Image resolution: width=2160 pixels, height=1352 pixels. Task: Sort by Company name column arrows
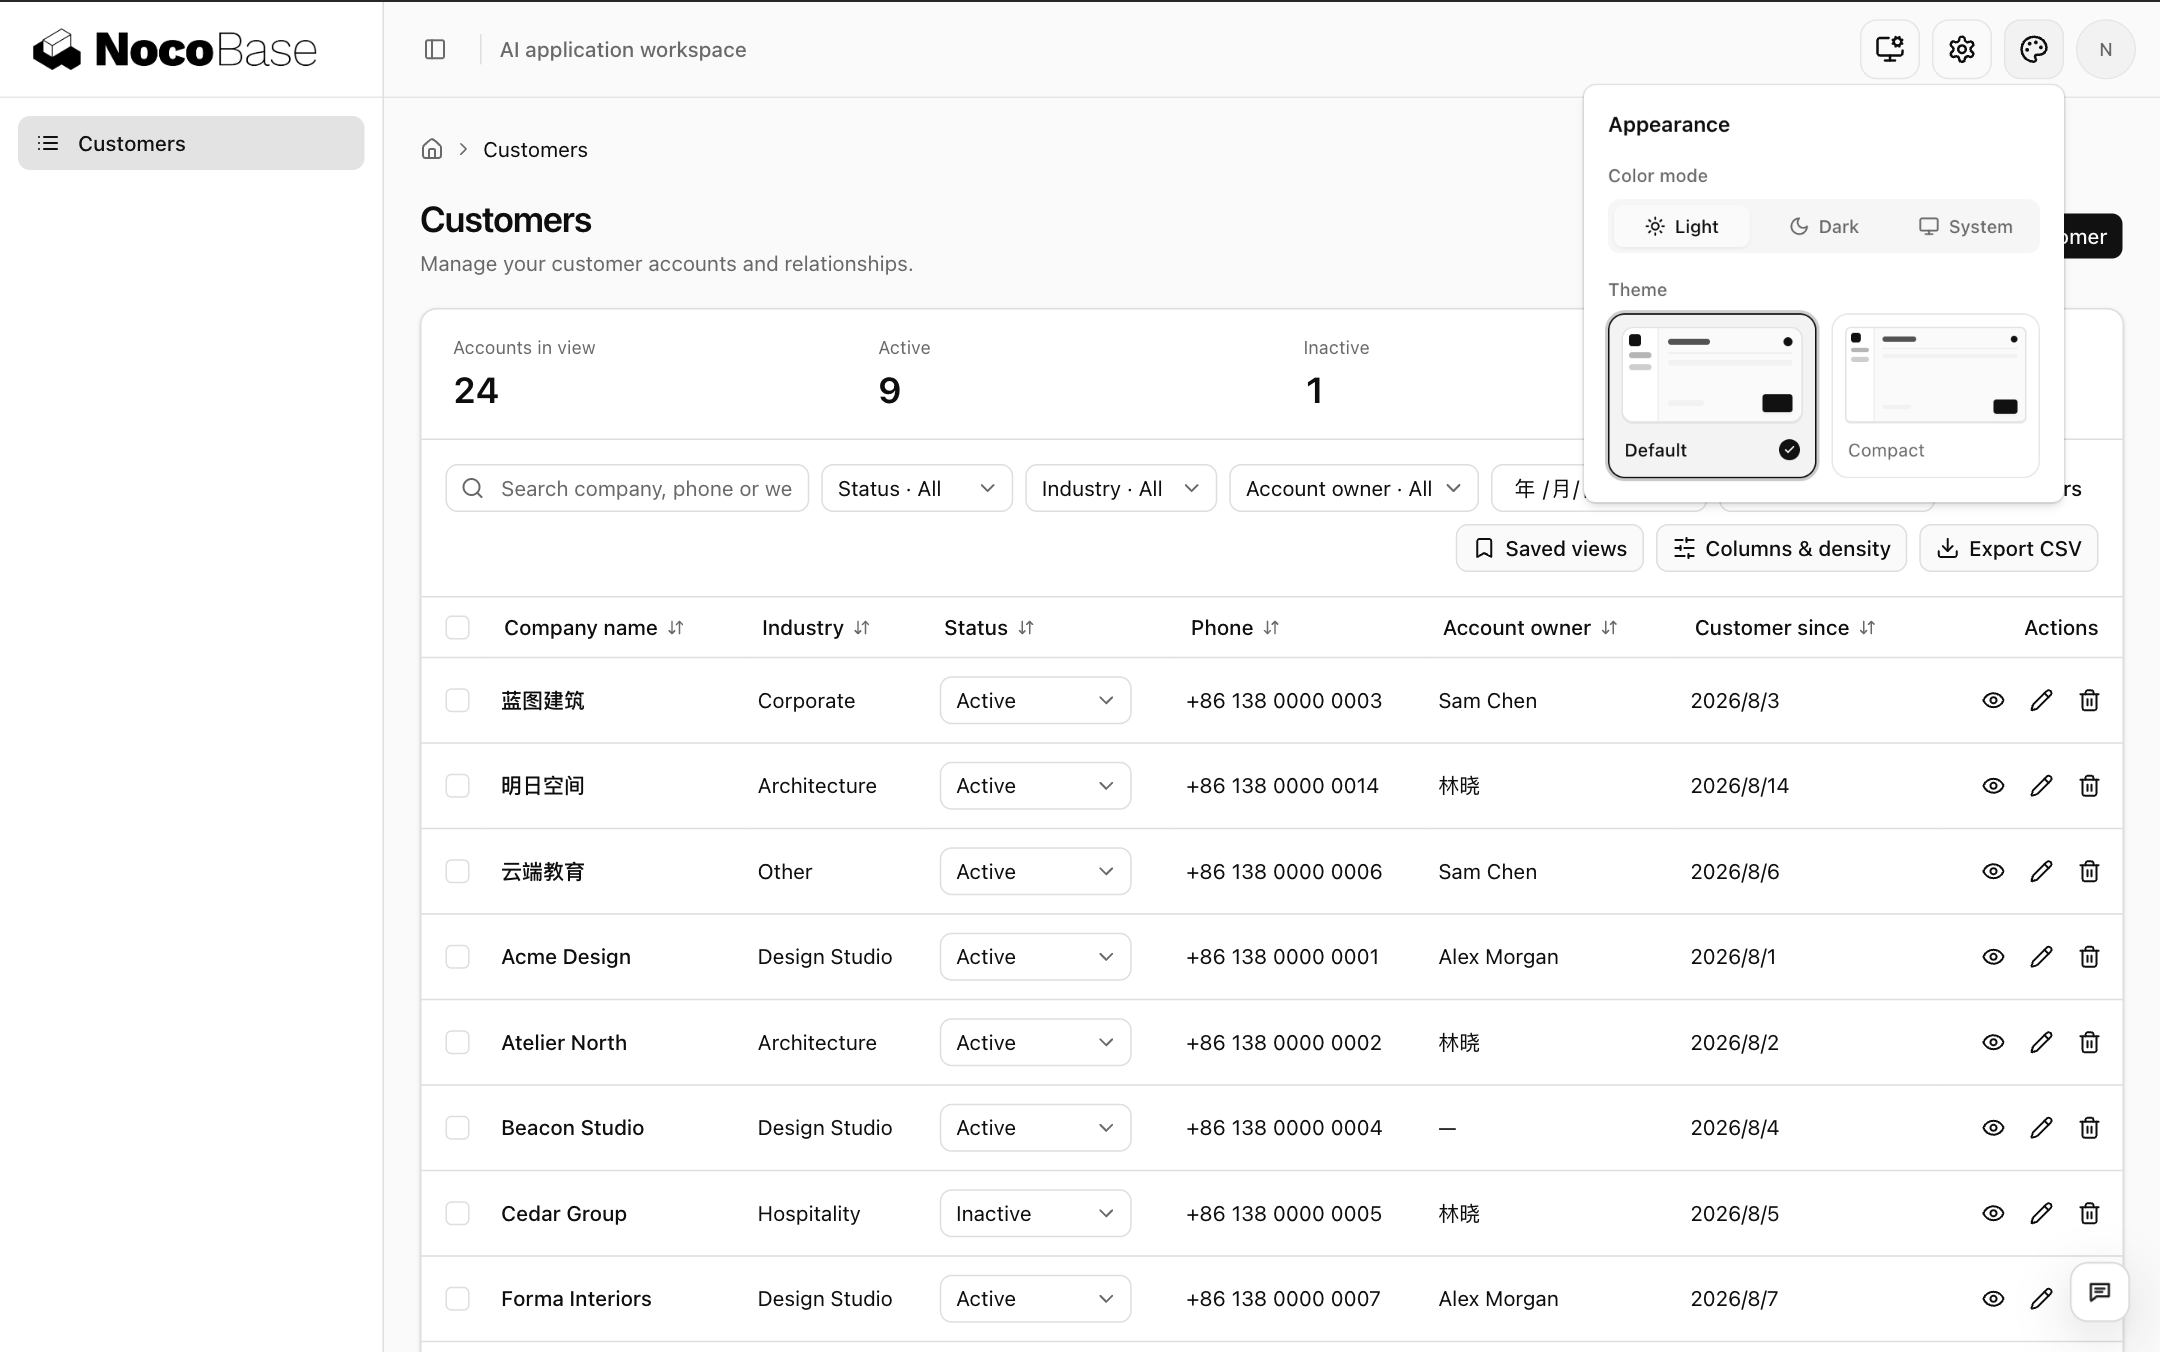point(676,628)
